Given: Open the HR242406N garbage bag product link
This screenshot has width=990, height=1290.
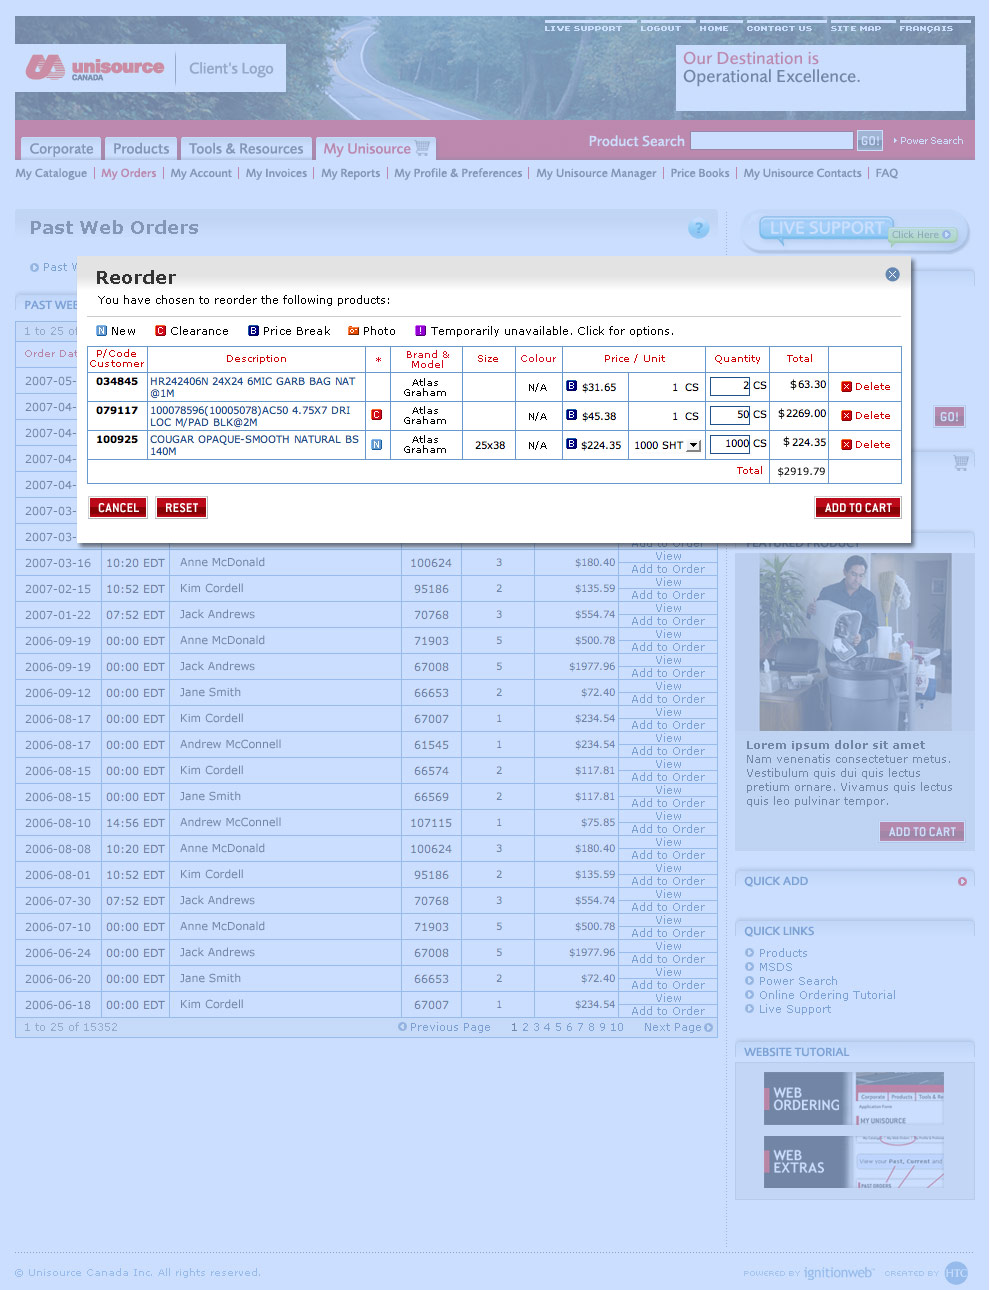Looking at the screenshot, I should (252, 387).
